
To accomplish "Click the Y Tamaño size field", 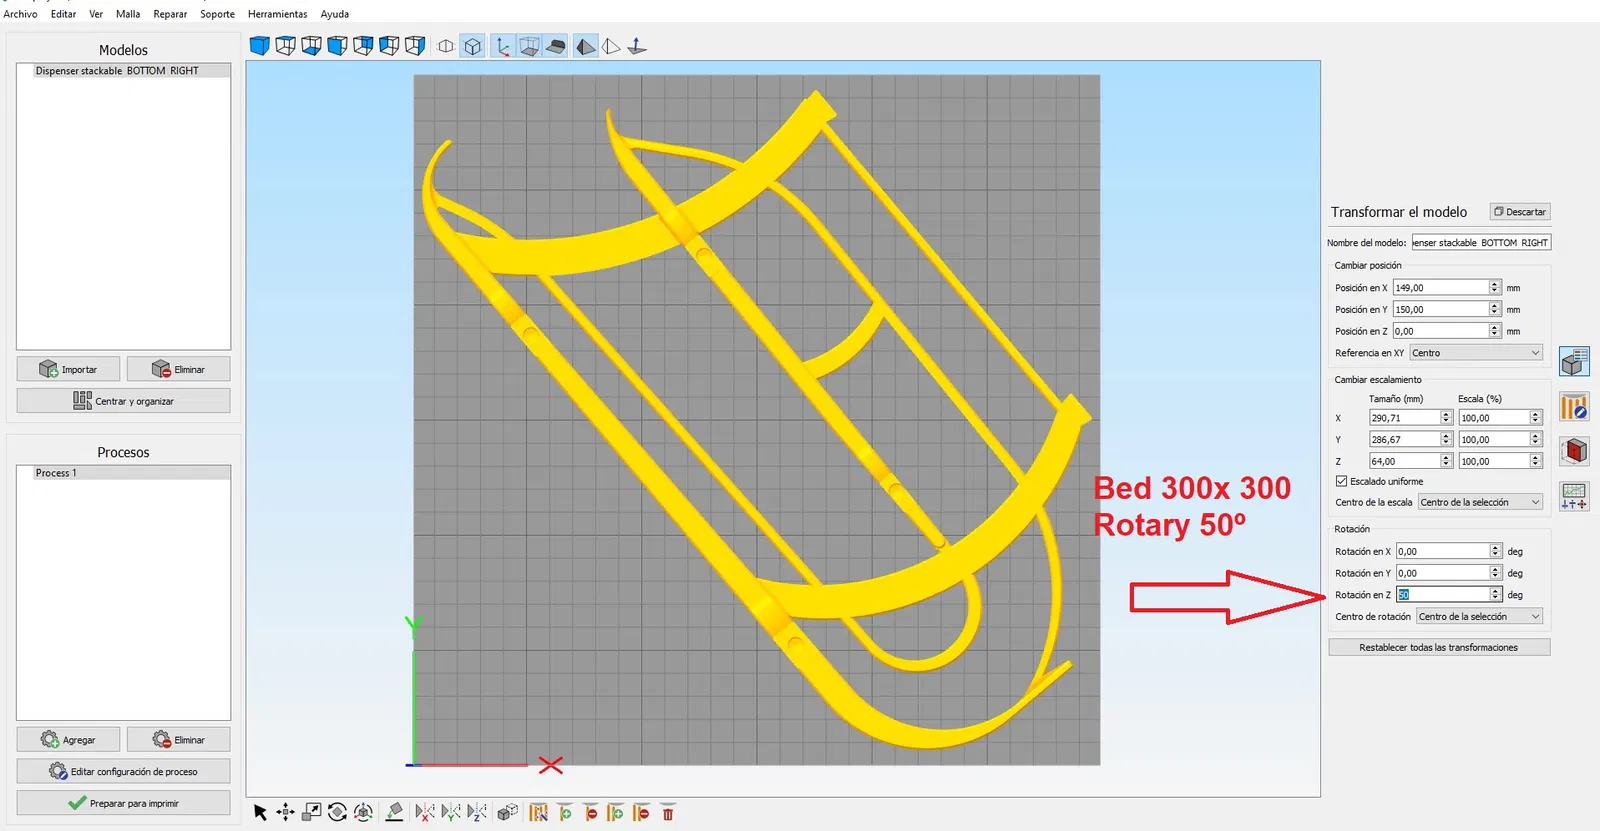I will click(1405, 439).
